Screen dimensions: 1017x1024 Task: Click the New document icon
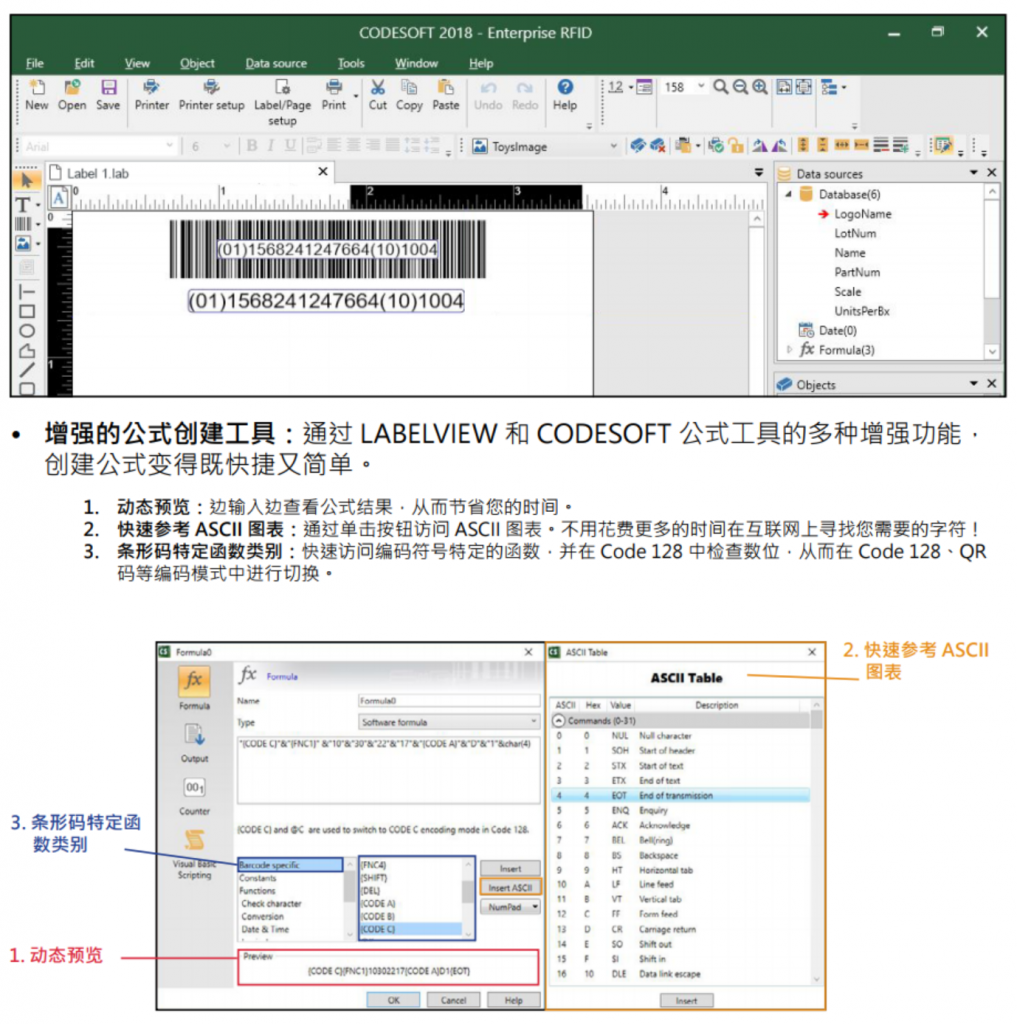[x=36, y=89]
